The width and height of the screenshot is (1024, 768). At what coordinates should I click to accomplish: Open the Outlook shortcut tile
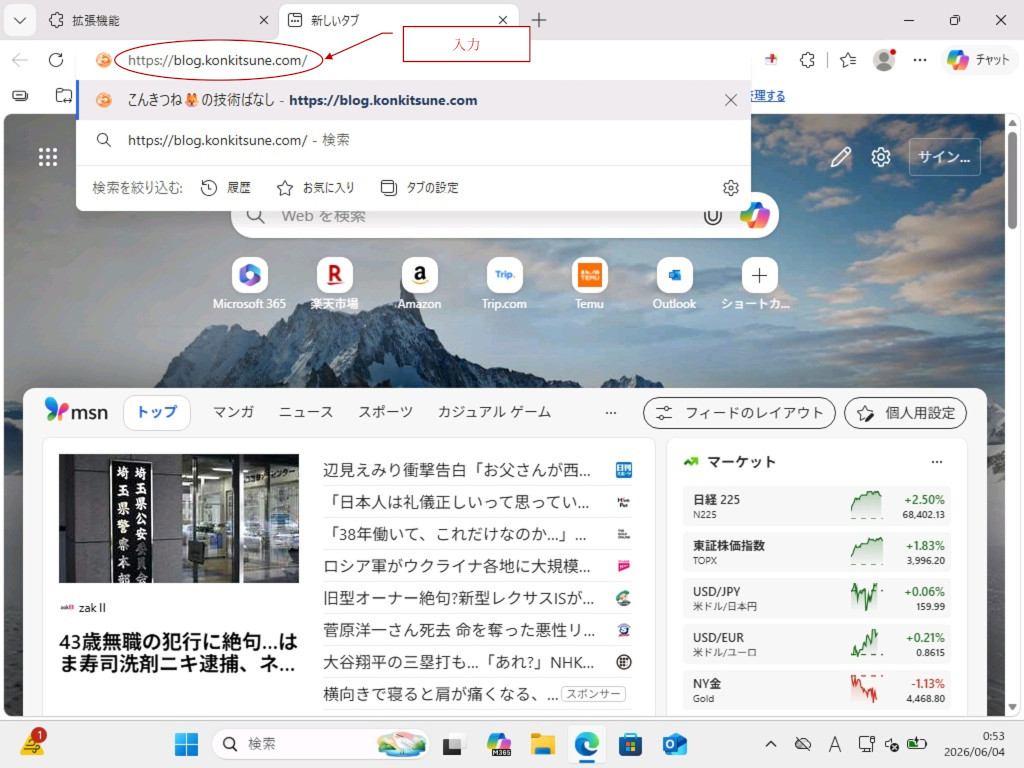tap(674, 284)
